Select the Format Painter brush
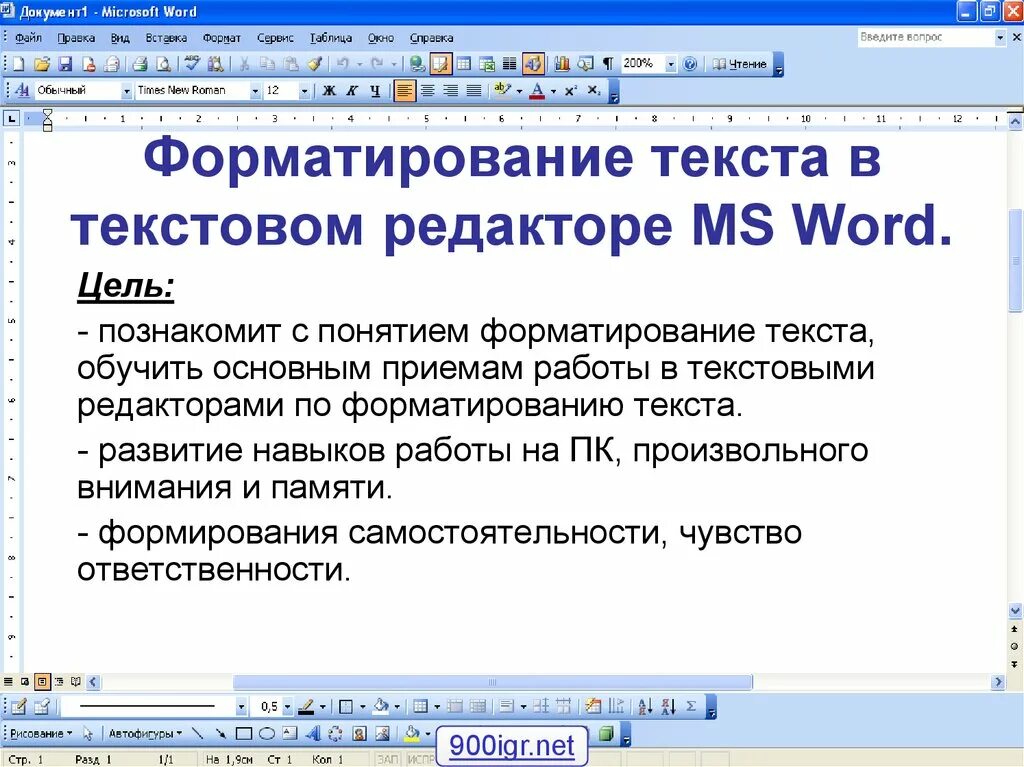This screenshot has height=767, width=1024. 315,64
